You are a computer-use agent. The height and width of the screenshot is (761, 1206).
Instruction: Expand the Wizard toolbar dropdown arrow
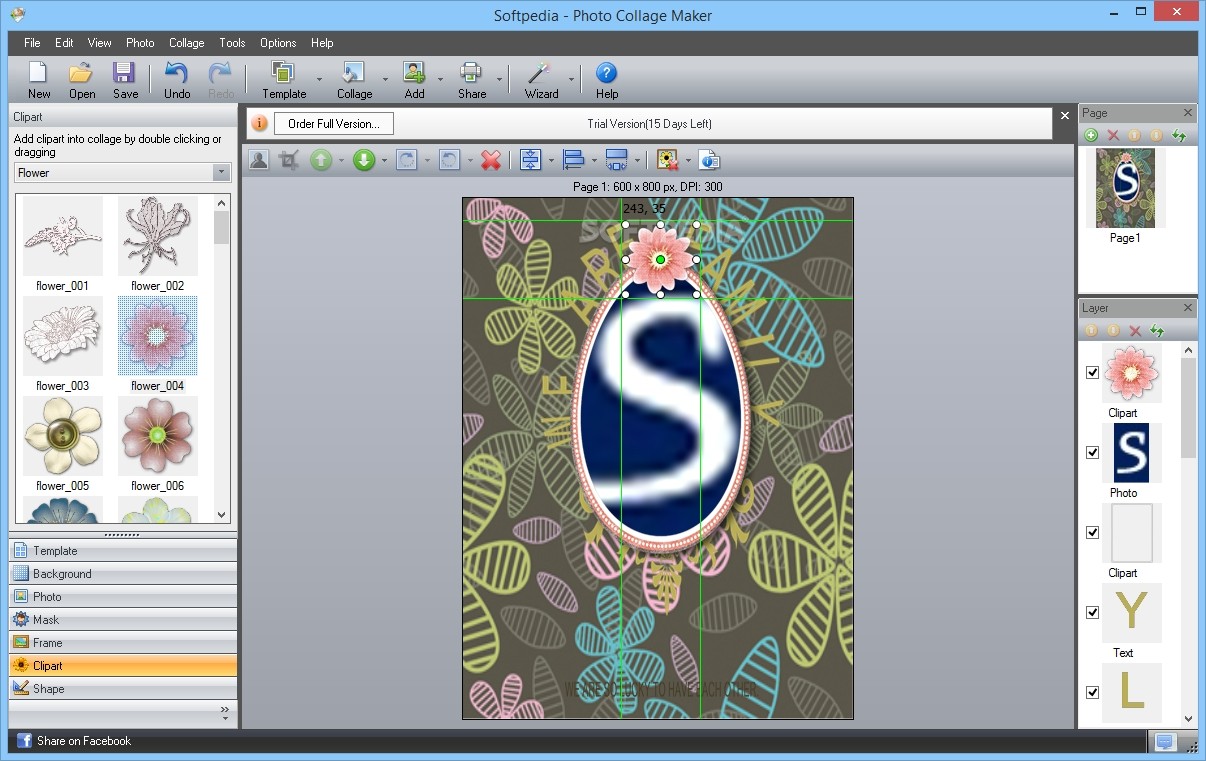click(x=572, y=80)
